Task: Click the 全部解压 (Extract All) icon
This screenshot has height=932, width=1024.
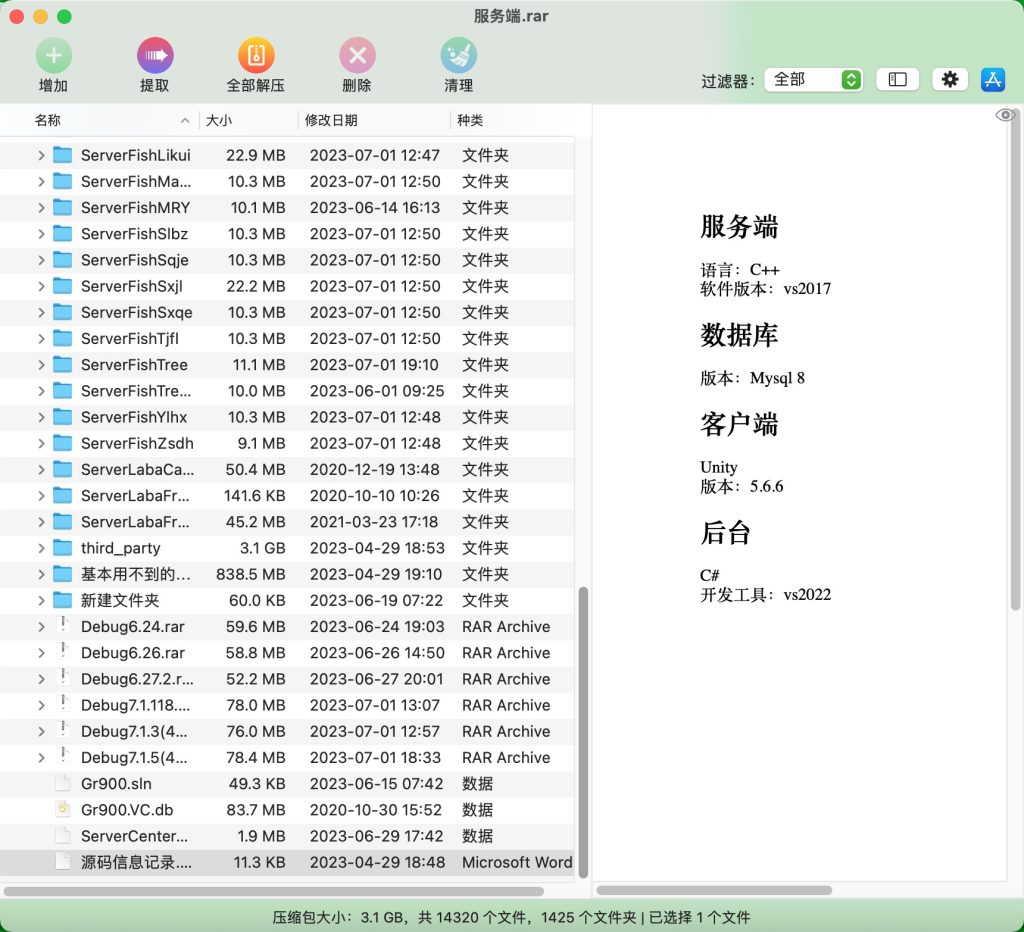Action: (255, 55)
